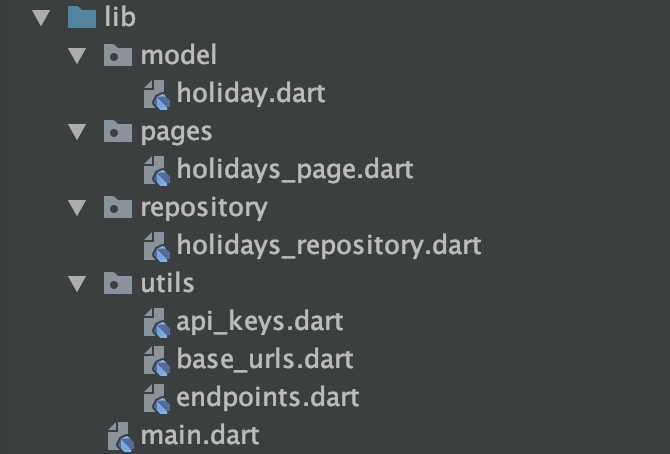This screenshot has height=454, width=670.
Task: Select holidays_repository.dart file name
Action: (329, 246)
